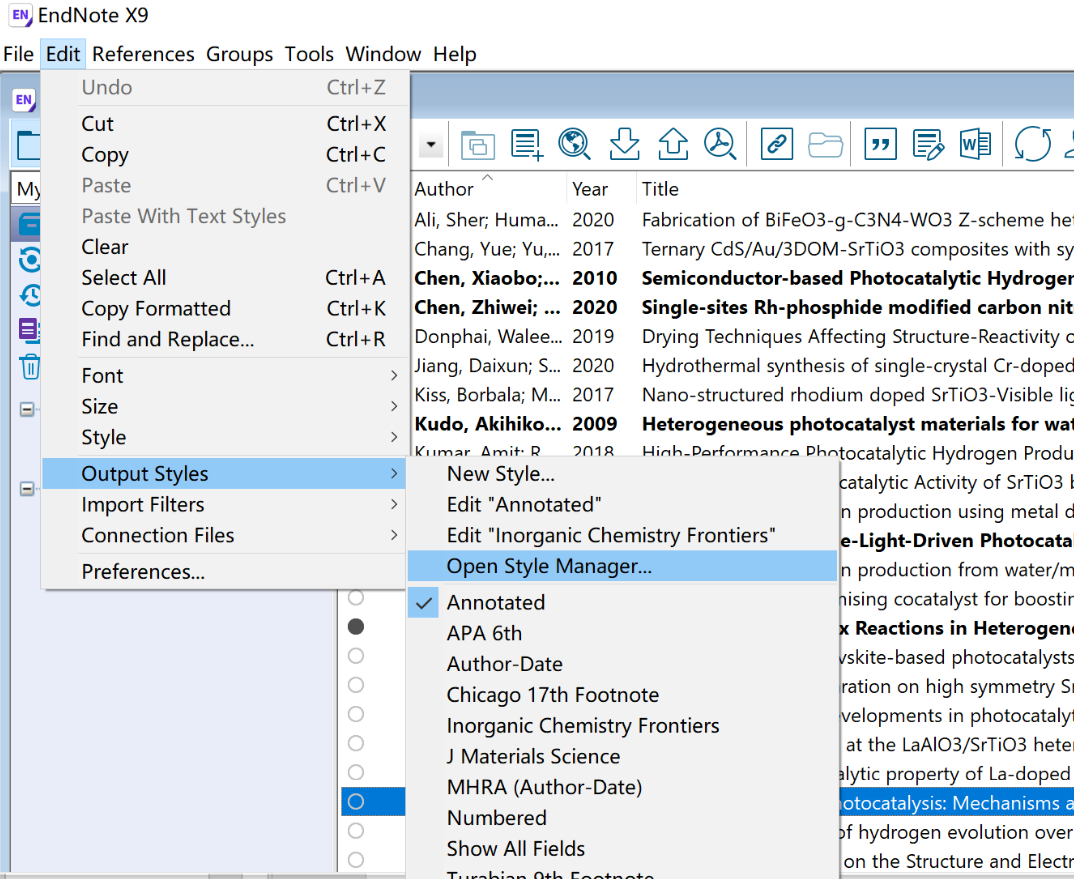Click the Sync Library circular-arrows icon
This screenshot has width=1074, height=879.
(x=1032, y=144)
